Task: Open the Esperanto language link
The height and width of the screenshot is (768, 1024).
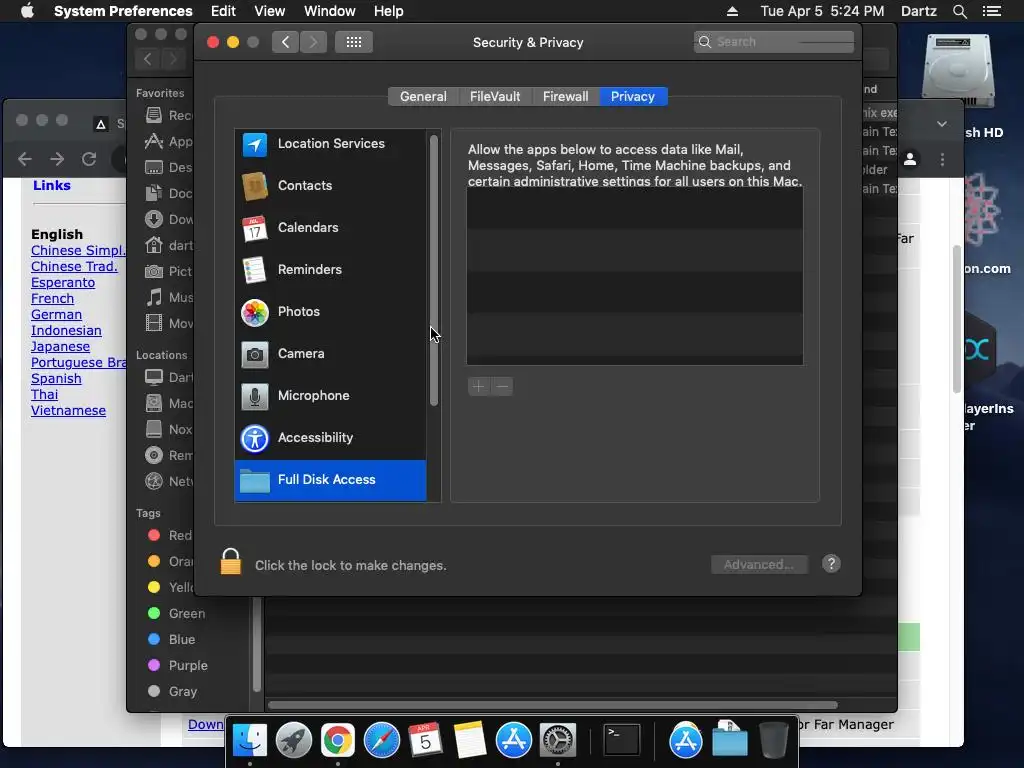Action: coord(63,283)
